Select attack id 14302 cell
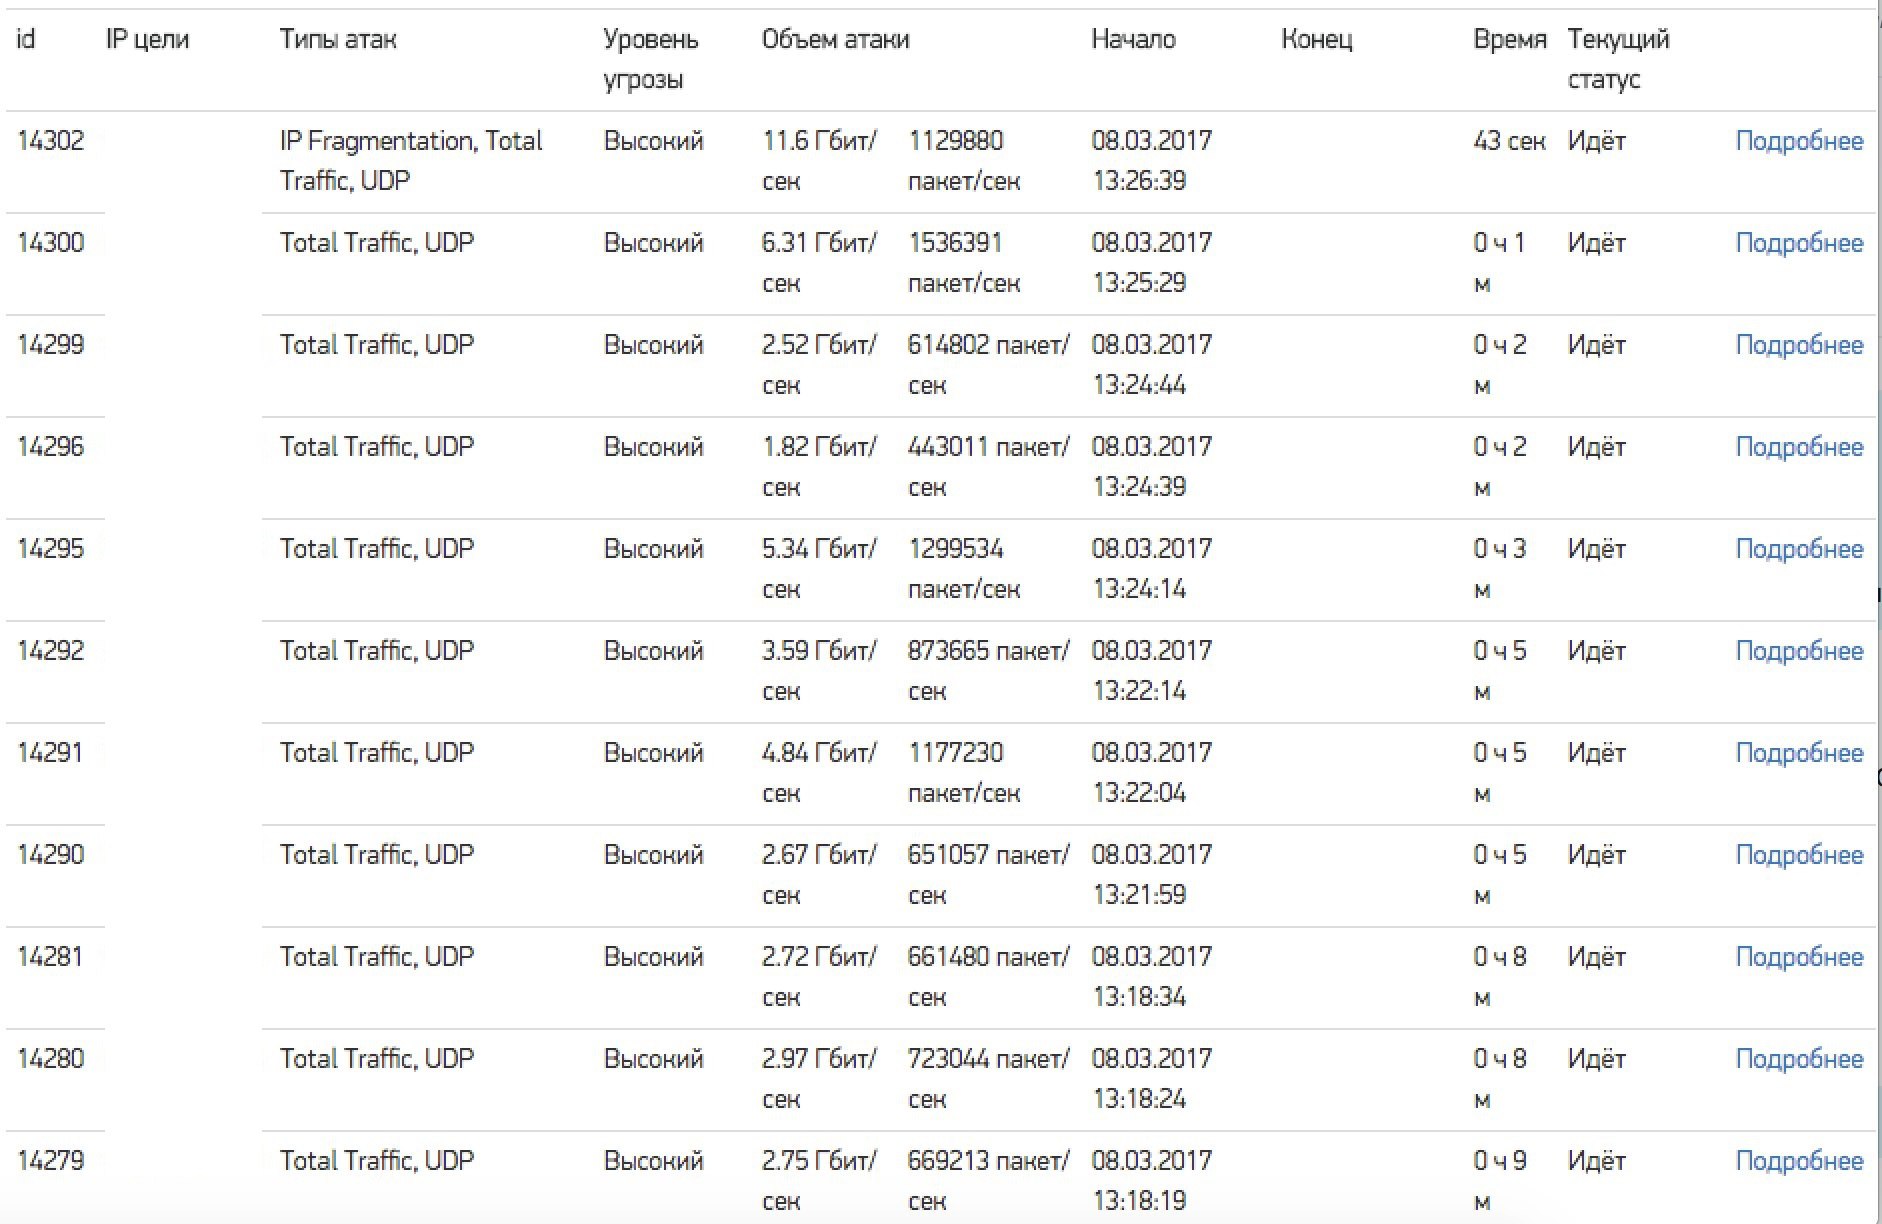Image resolution: width=1882 pixels, height=1224 pixels. pos(51,141)
